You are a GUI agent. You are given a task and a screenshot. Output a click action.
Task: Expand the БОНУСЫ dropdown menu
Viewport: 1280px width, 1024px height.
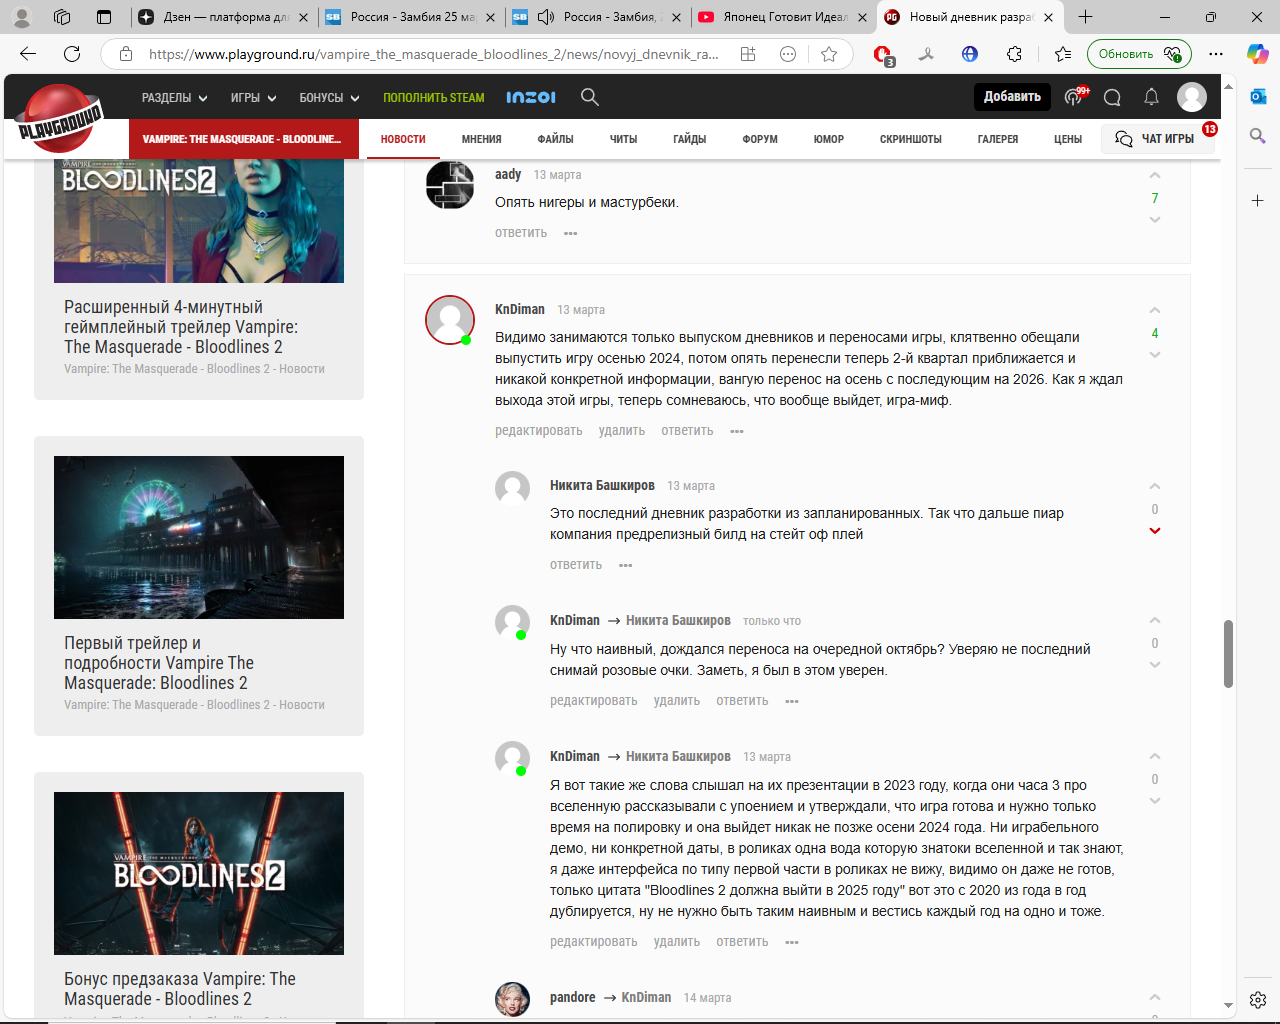pos(329,98)
